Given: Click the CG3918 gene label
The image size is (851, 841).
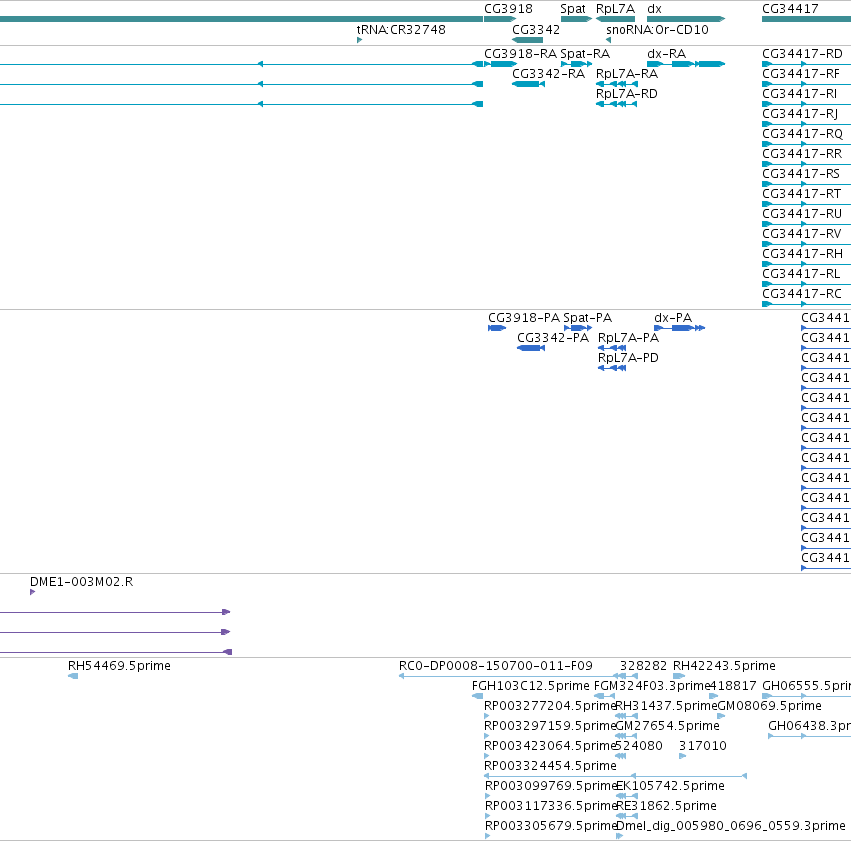Looking at the screenshot, I should coord(508,9).
